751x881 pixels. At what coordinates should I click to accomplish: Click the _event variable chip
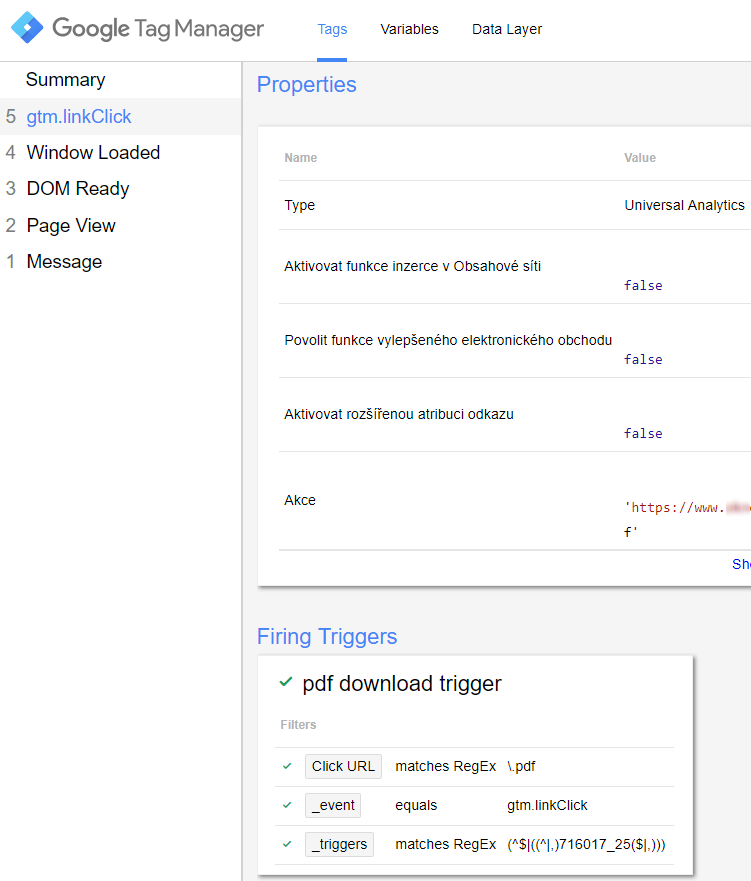point(333,805)
